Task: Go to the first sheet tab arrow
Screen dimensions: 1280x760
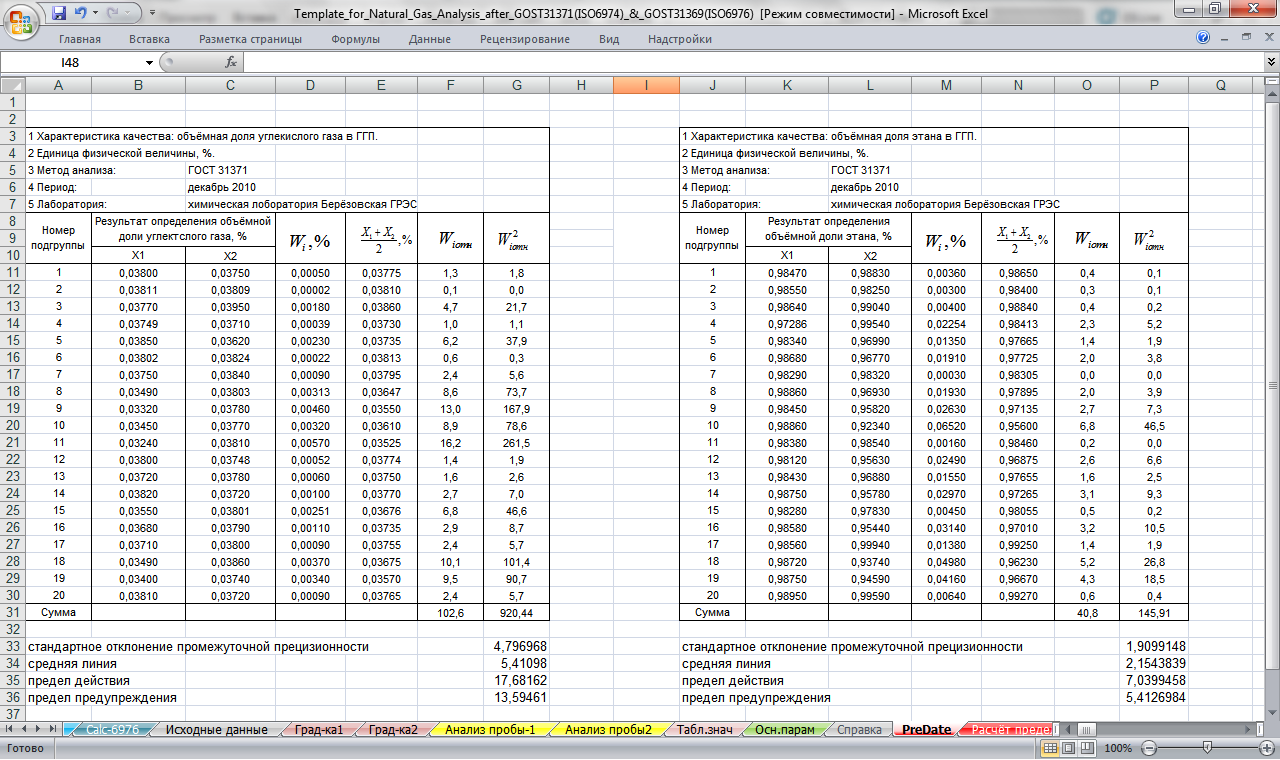Action: 9,730
